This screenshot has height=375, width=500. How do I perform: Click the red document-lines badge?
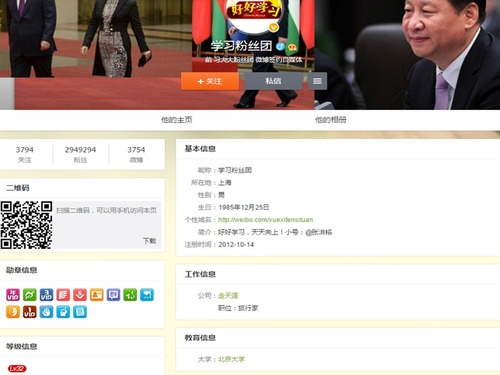[63, 295]
